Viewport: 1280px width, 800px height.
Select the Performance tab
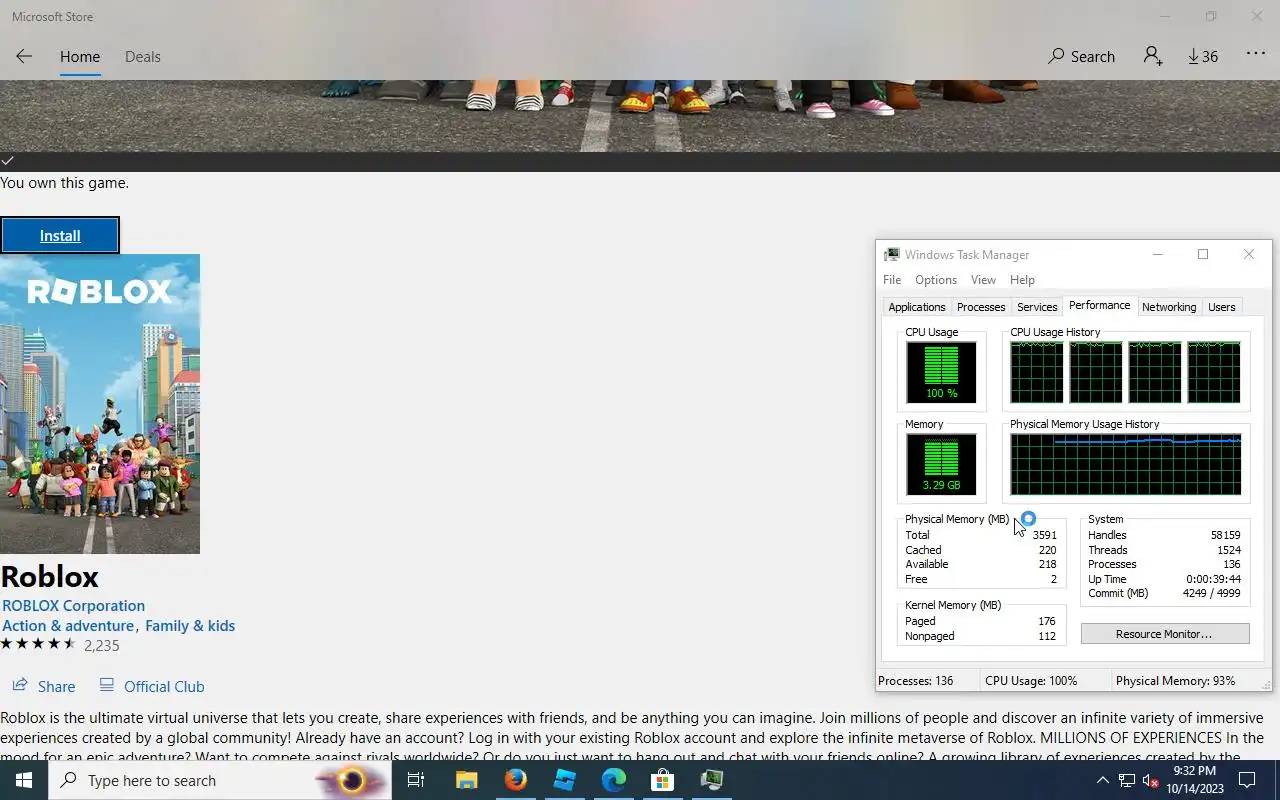pos(1099,305)
